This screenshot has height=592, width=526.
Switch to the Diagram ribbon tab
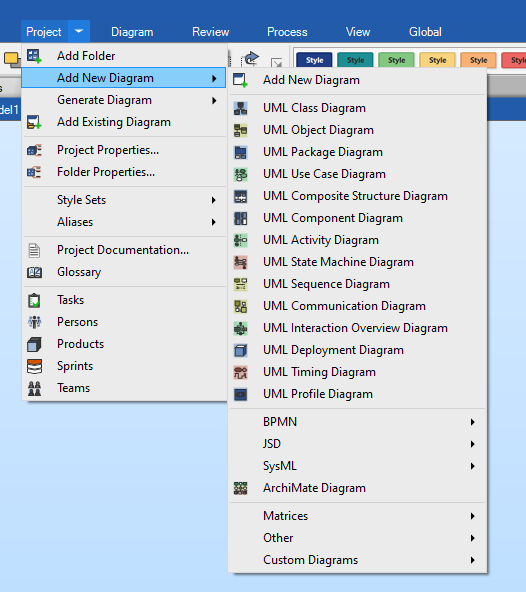pos(132,32)
